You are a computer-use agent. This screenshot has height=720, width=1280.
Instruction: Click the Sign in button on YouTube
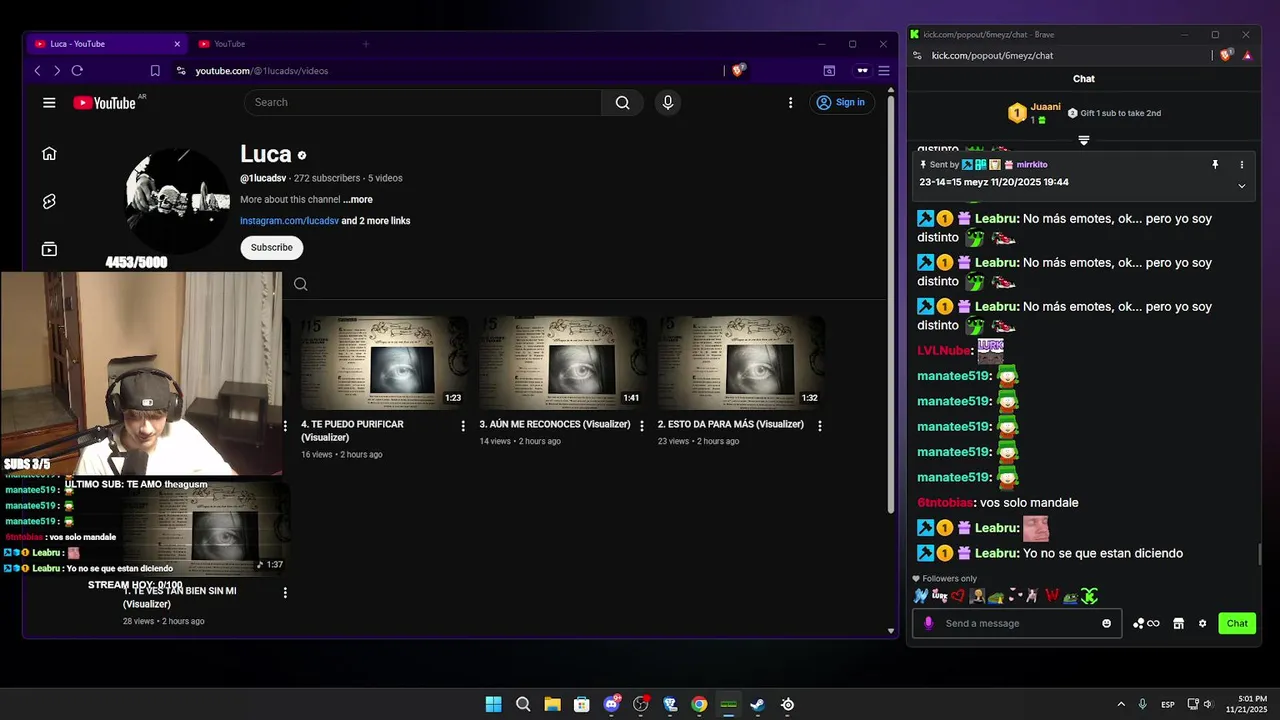pos(841,102)
